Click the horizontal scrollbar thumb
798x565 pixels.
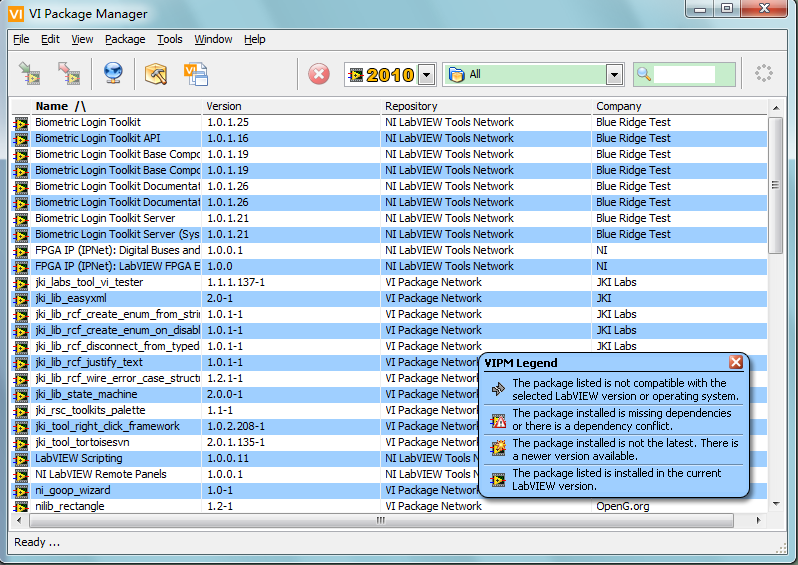tap(381, 521)
